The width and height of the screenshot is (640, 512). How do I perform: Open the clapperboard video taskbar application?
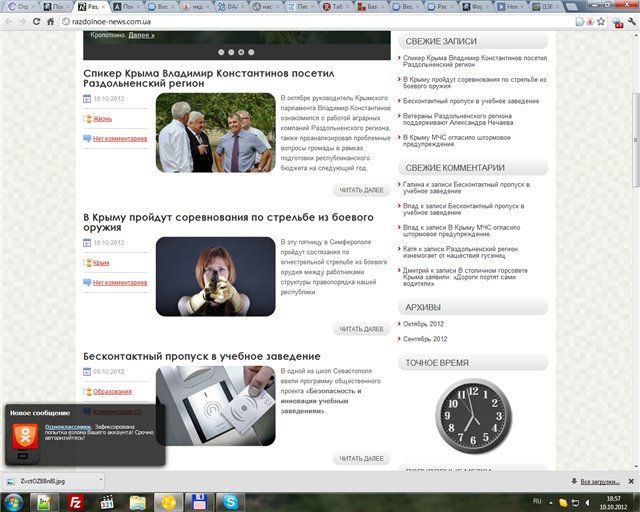point(107,502)
